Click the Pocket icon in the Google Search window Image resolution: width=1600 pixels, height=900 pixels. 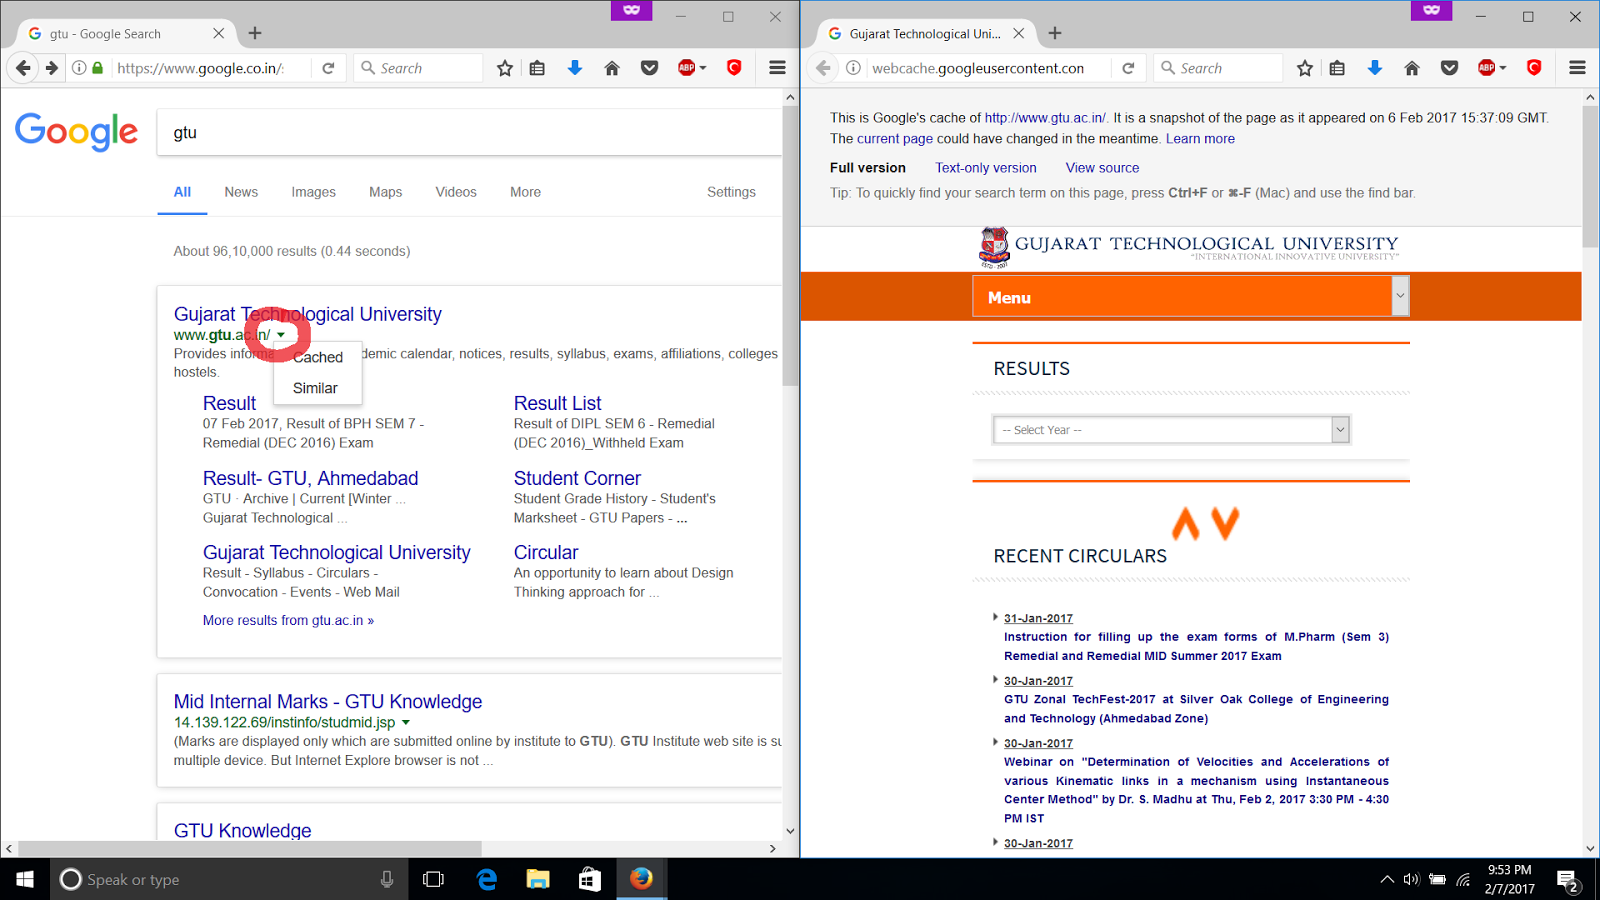click(650, 68)
